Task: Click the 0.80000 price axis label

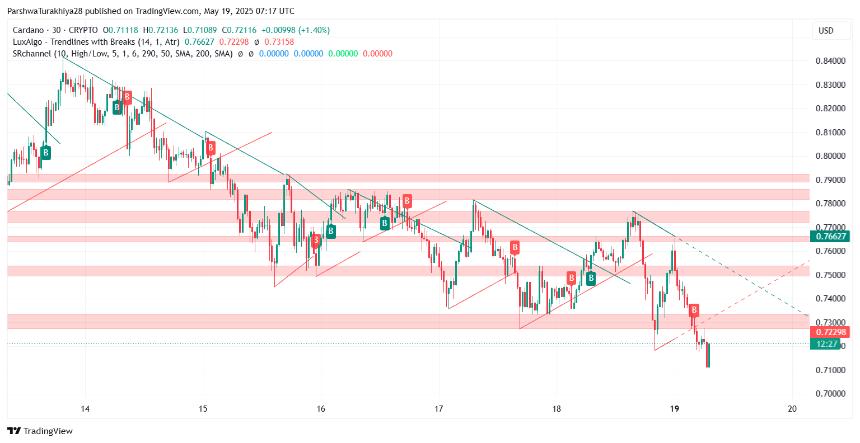Action: tap(830, 156)
